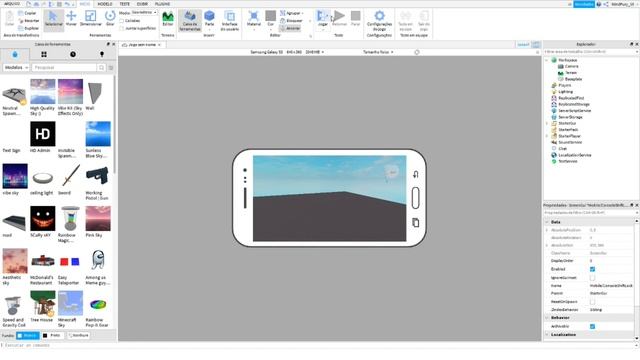Click the share icon near username
640x360 pixels.
[x=606, y=4]
